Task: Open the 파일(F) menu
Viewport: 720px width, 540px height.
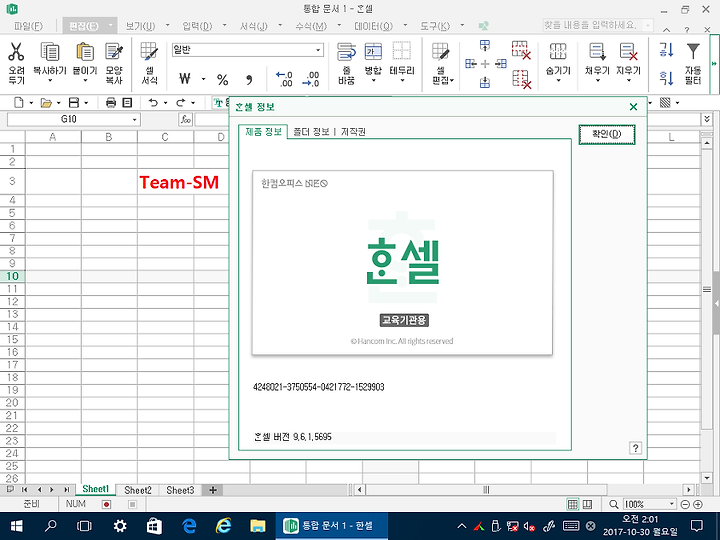Action: pyautogui.click(x=28, y=26)
